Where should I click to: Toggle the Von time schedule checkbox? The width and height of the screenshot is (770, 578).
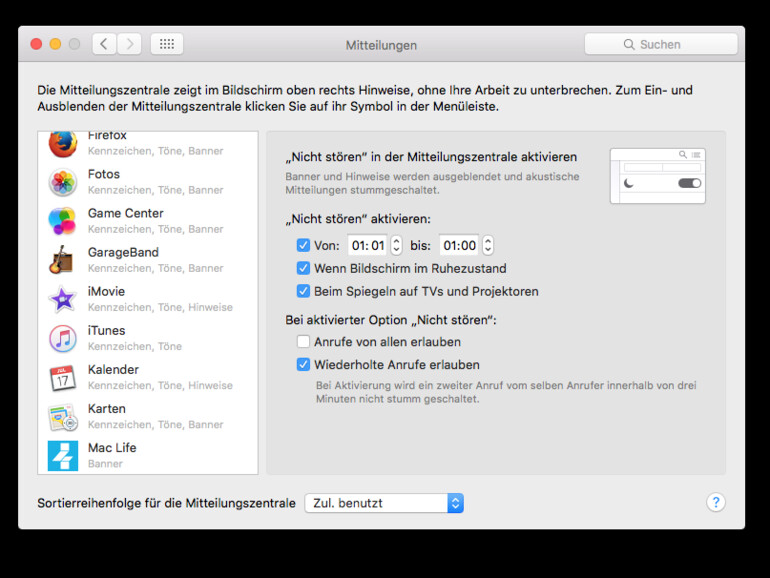303,245
